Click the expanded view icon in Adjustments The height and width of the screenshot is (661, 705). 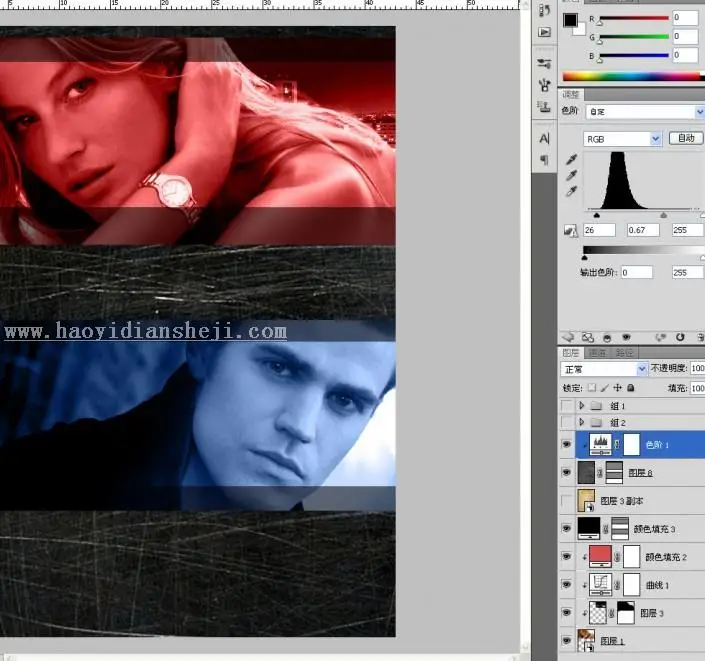point(588,337)
